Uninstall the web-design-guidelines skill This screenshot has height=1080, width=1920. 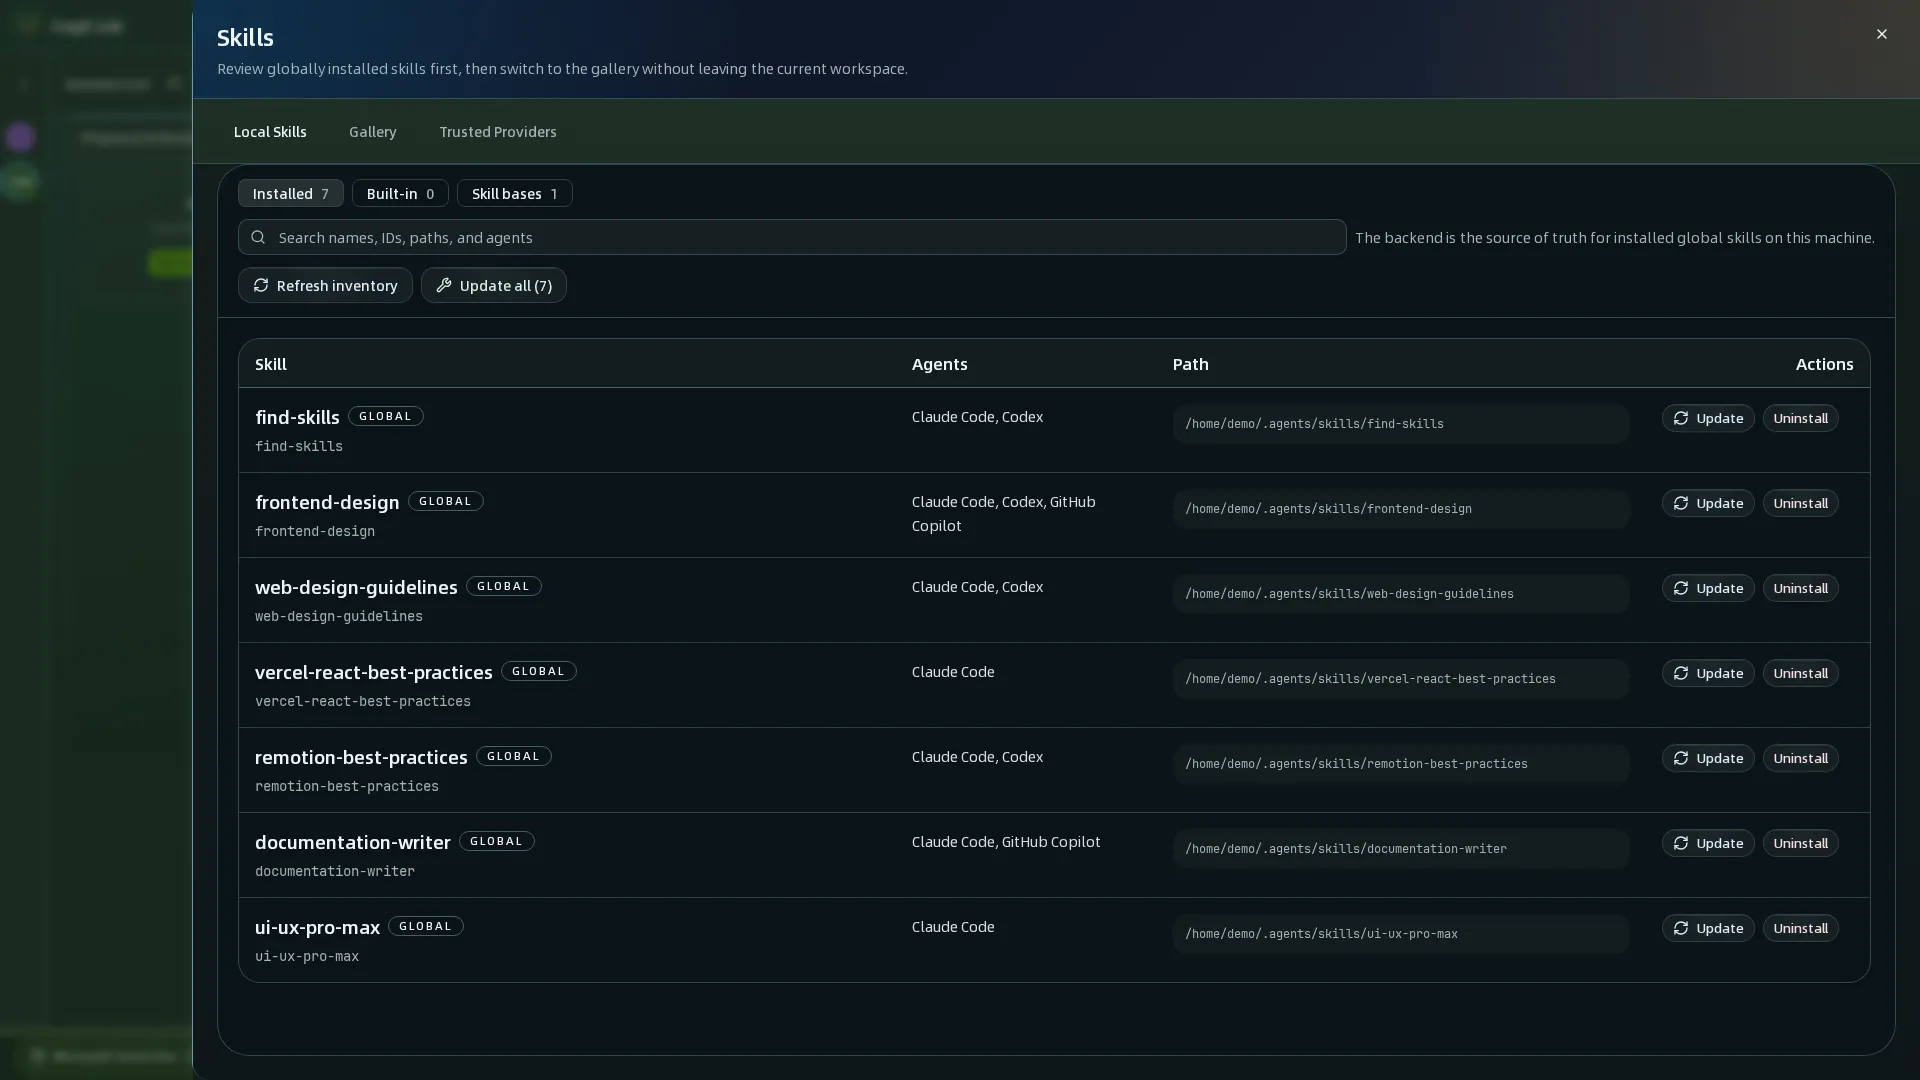(x=1800, y=588)
